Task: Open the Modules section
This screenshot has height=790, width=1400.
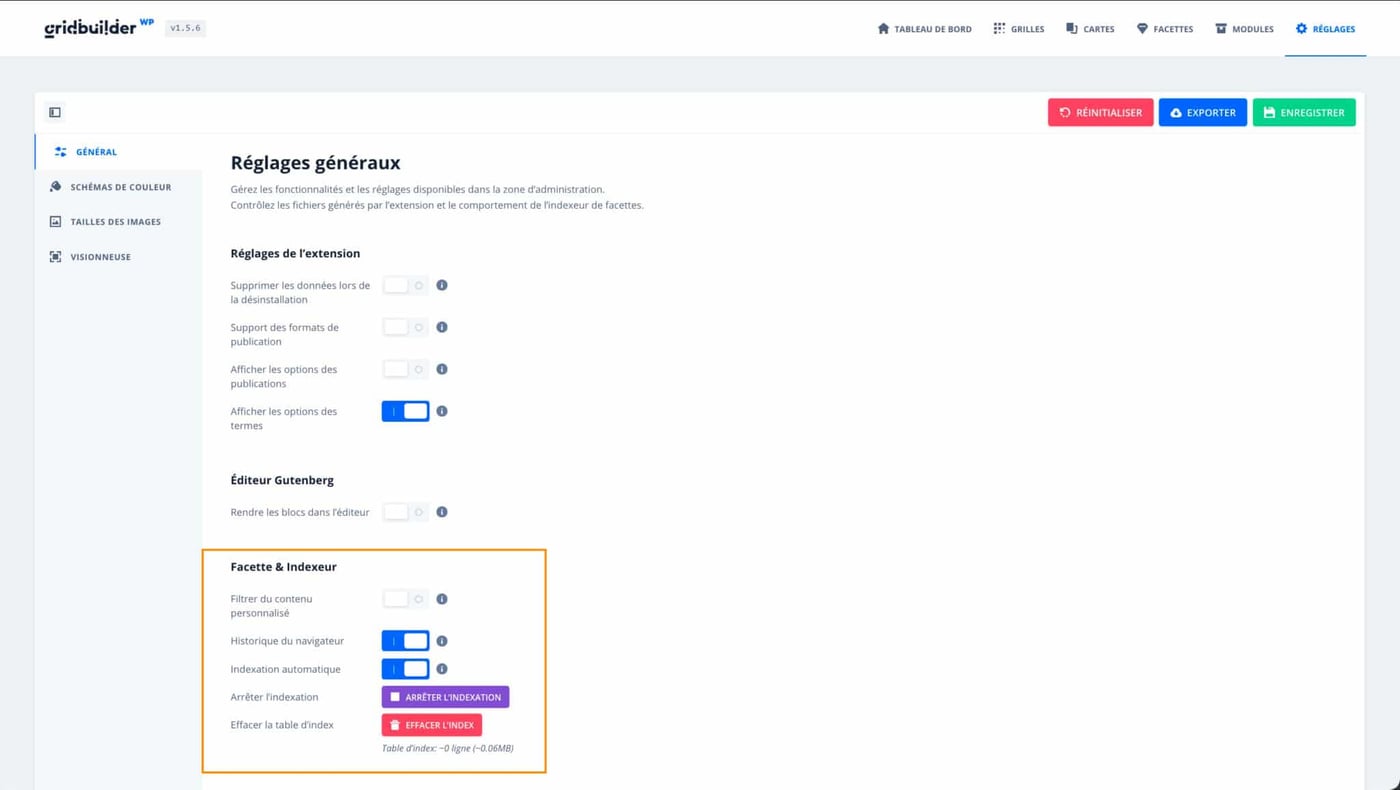Action: click(1243, 28)
